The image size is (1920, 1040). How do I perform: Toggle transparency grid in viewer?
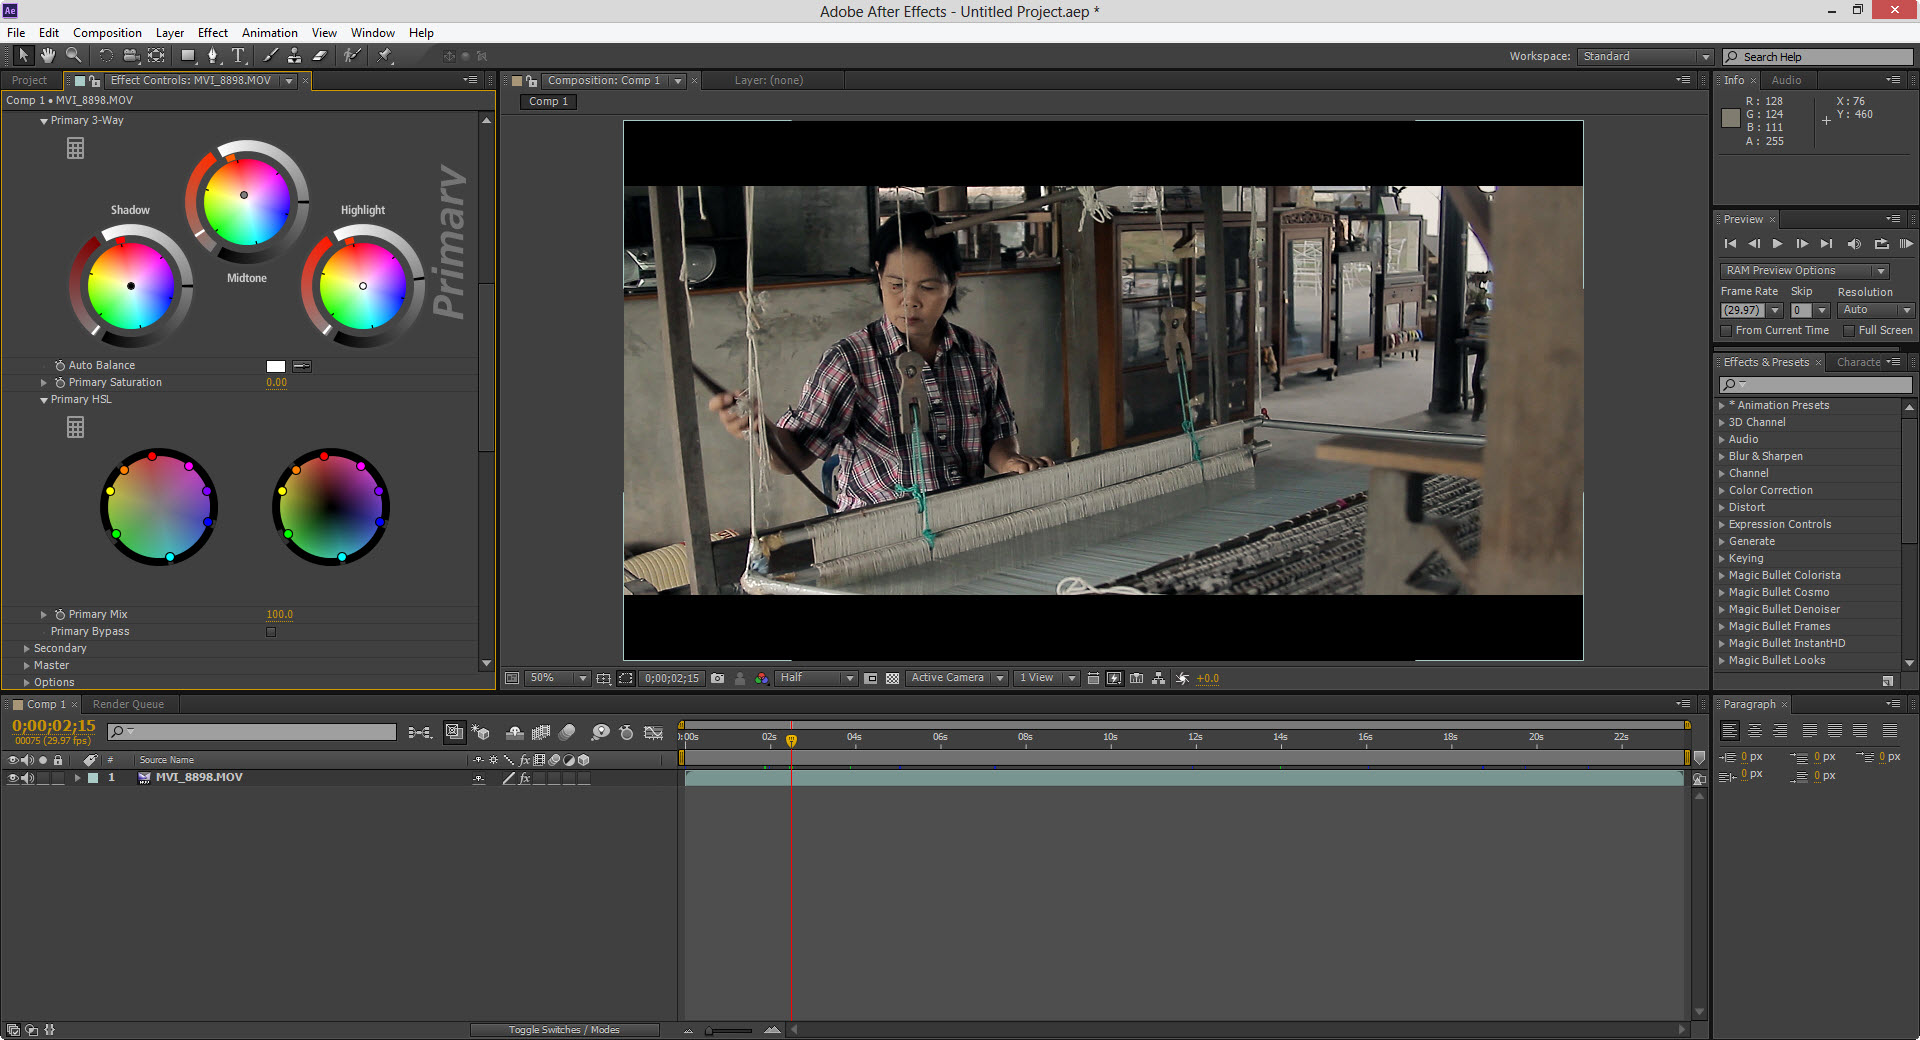[892, 678]
